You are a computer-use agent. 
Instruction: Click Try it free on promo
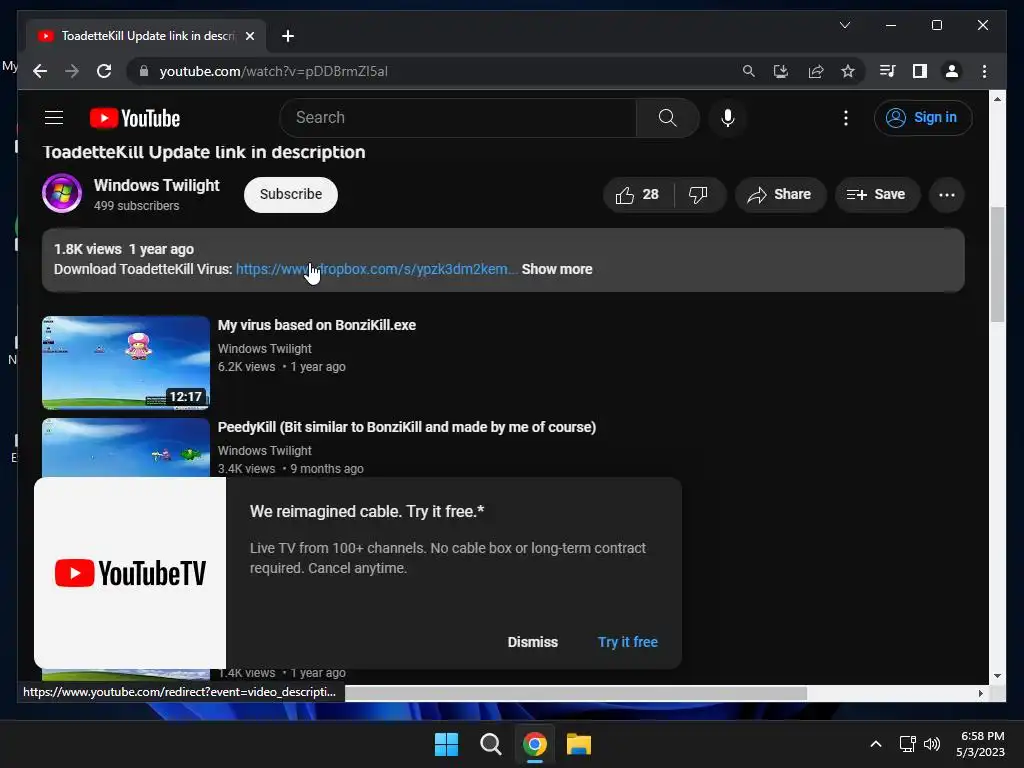coord(628,642)
